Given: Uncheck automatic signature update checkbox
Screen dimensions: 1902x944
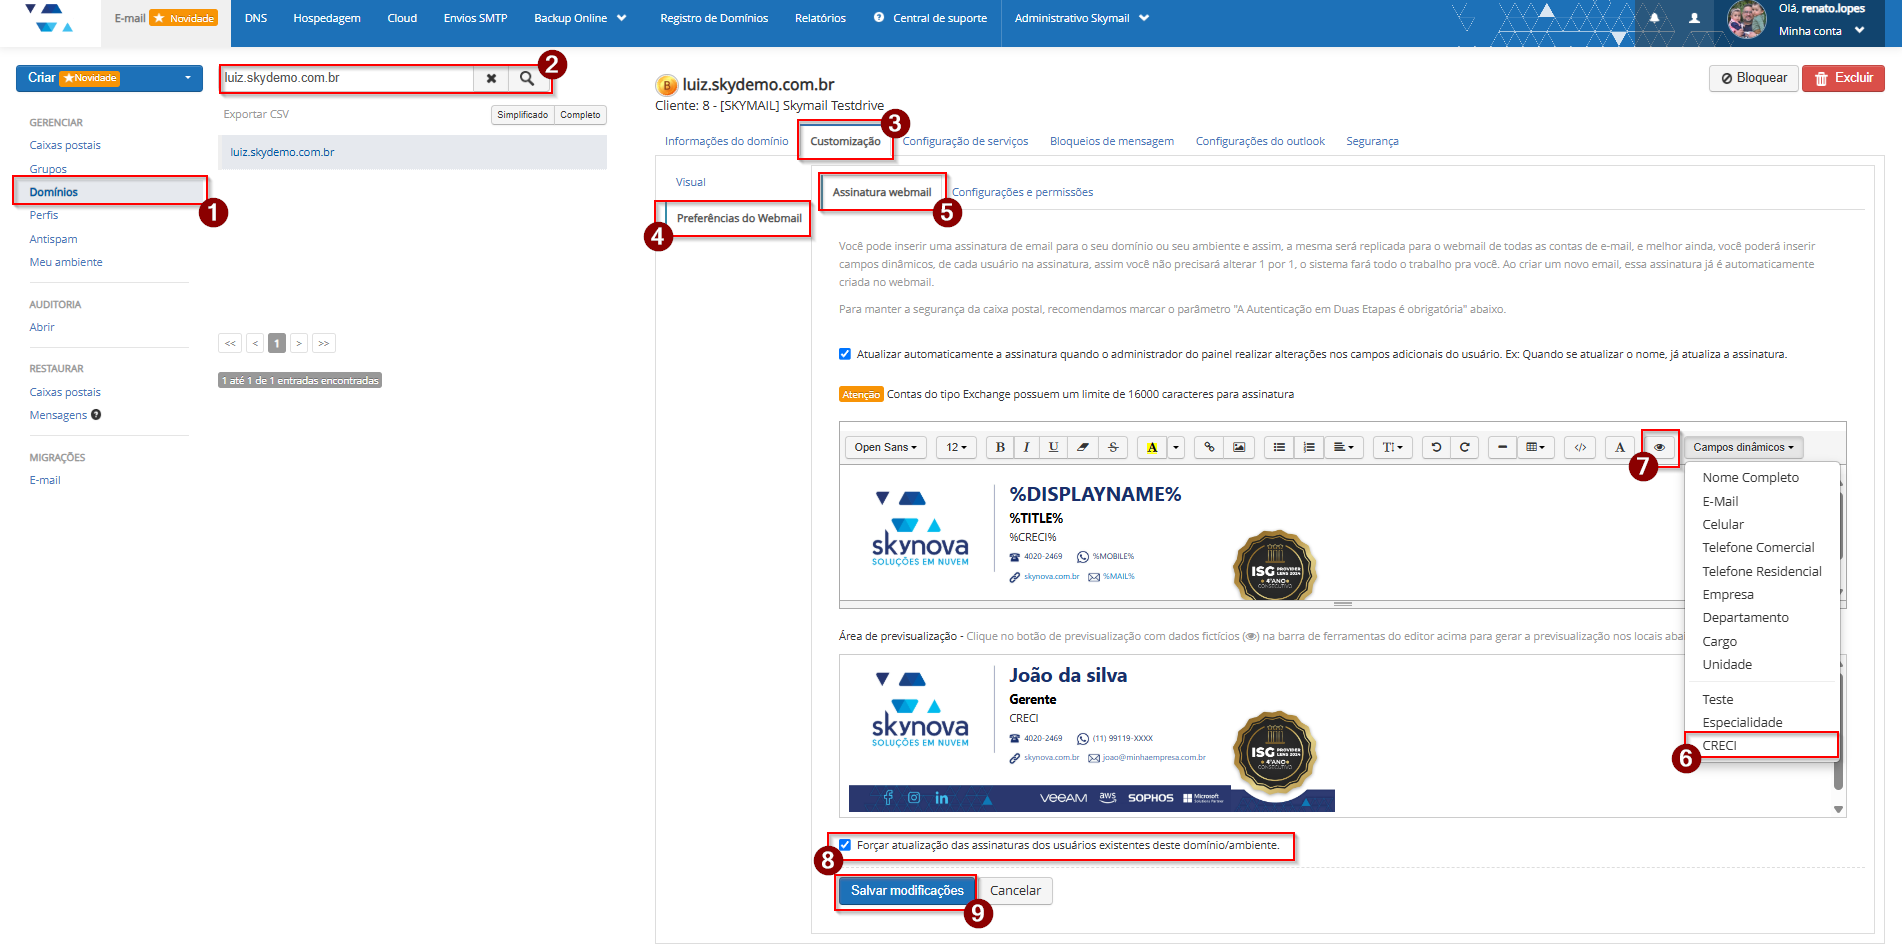Looking at the screenshot, I should (x=845, y=354).
